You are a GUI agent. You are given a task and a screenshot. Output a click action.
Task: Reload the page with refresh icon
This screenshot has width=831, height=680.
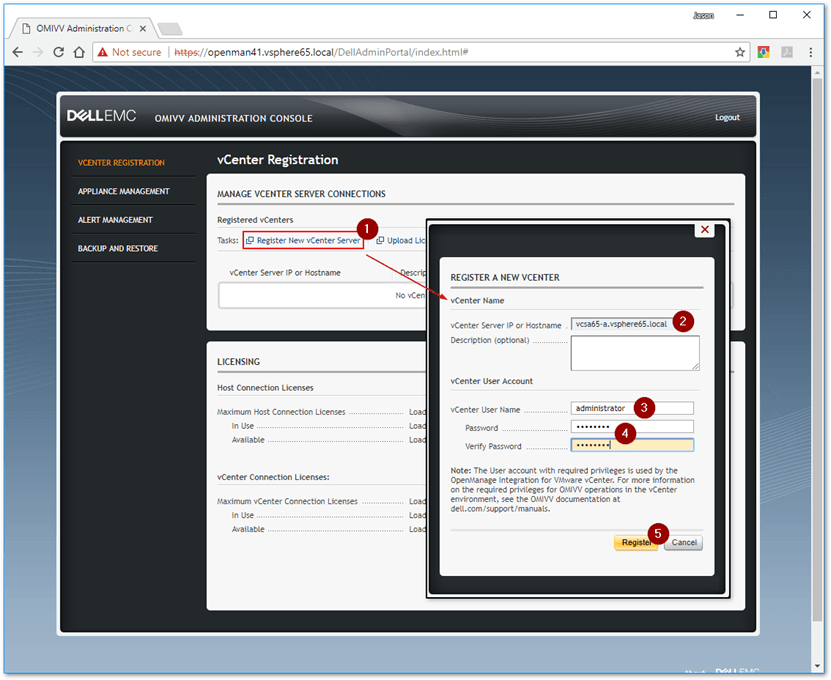point(59,52)
